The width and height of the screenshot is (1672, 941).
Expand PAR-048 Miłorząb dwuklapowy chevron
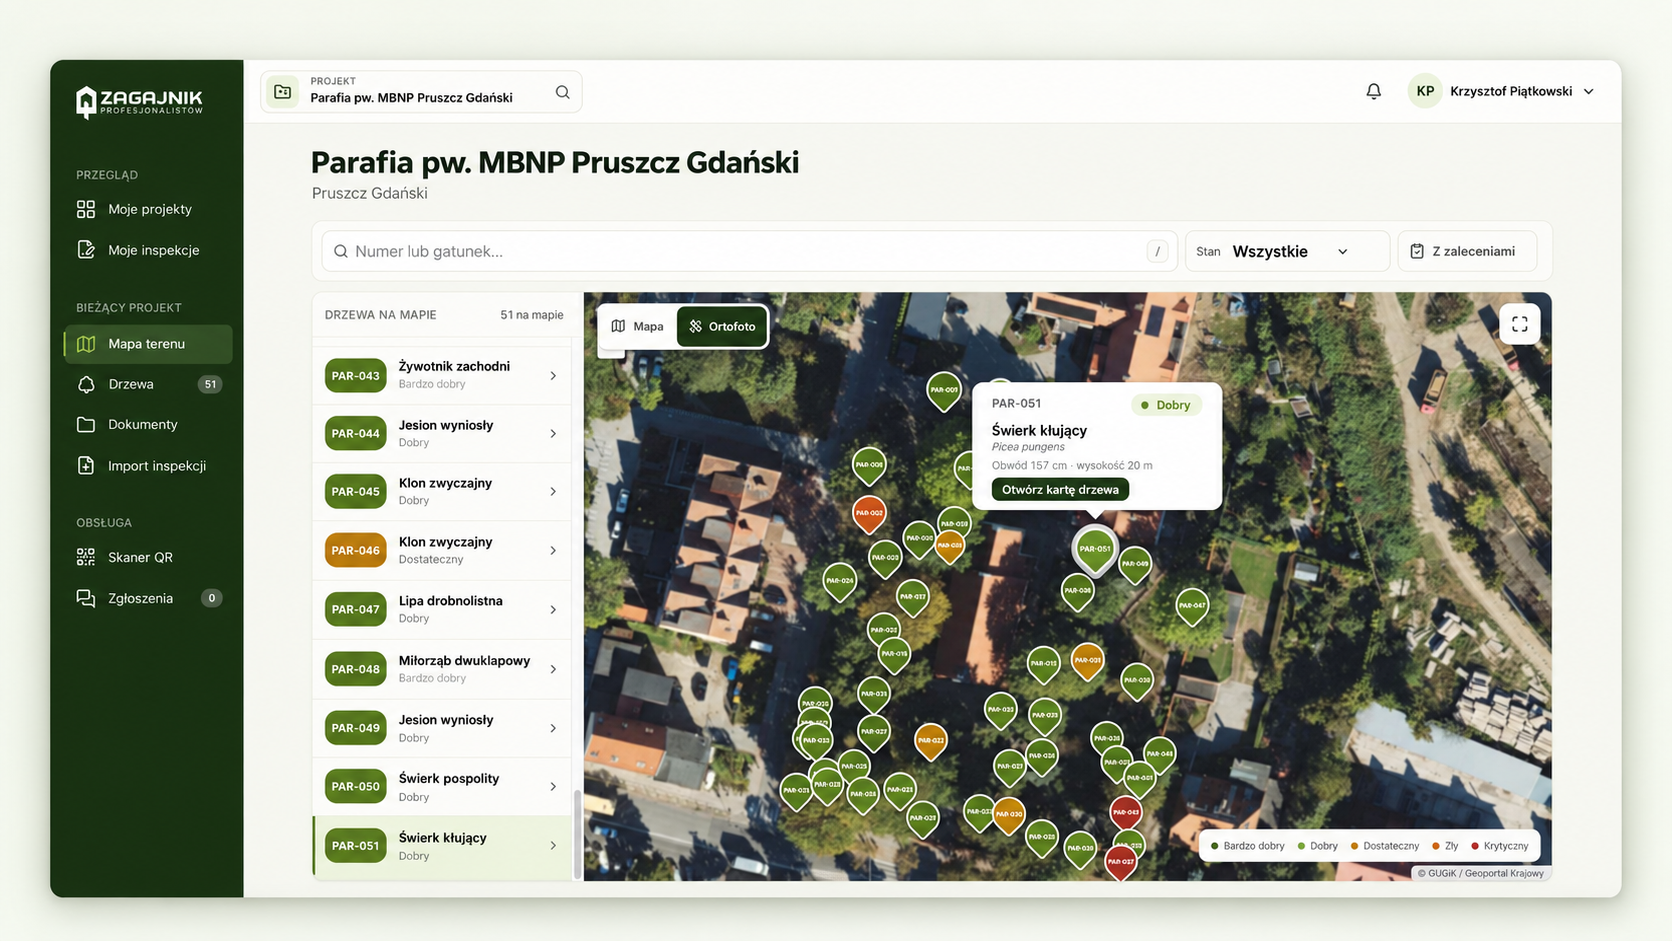click(553, 669)
